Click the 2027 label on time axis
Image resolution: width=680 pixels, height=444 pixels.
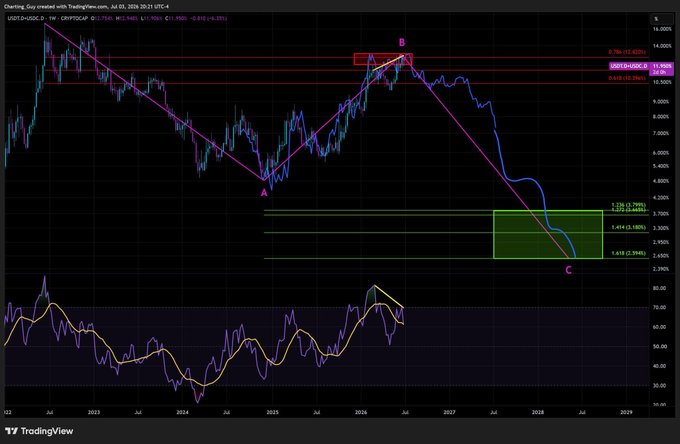[x=450, y=412]
